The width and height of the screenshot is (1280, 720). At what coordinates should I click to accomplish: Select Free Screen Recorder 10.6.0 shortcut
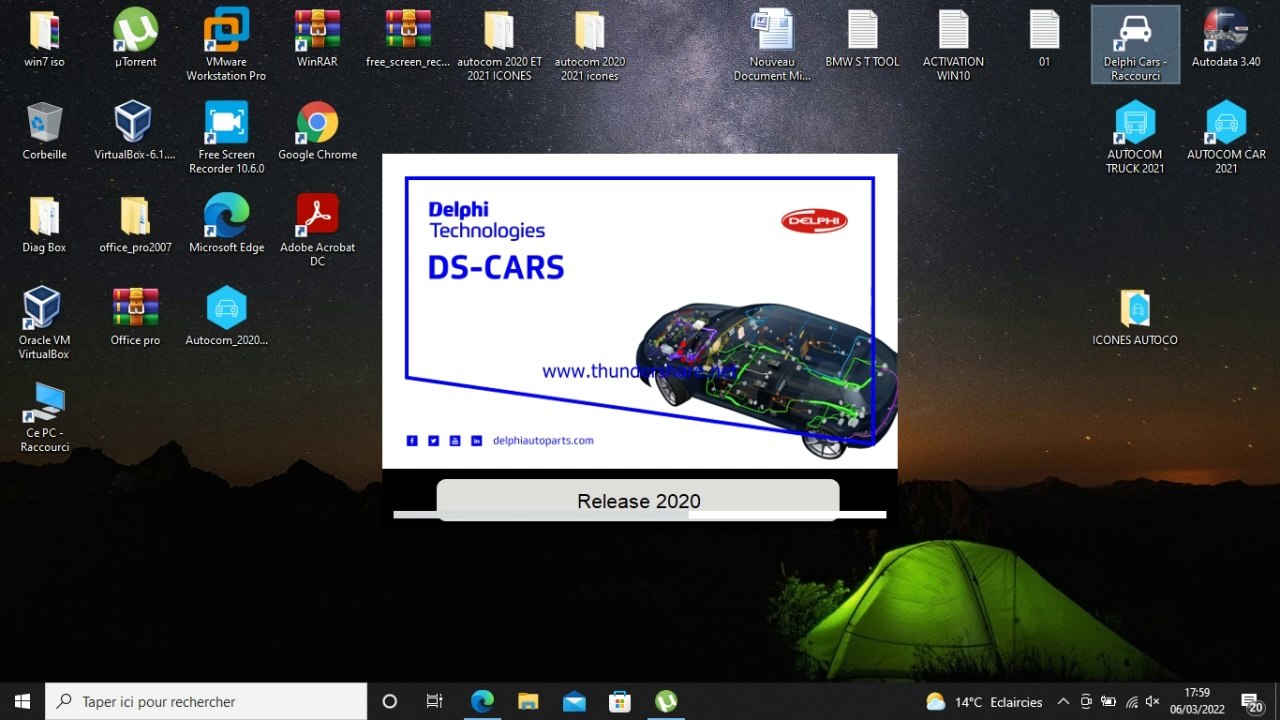pyautogui.click(x=226, y=138)
